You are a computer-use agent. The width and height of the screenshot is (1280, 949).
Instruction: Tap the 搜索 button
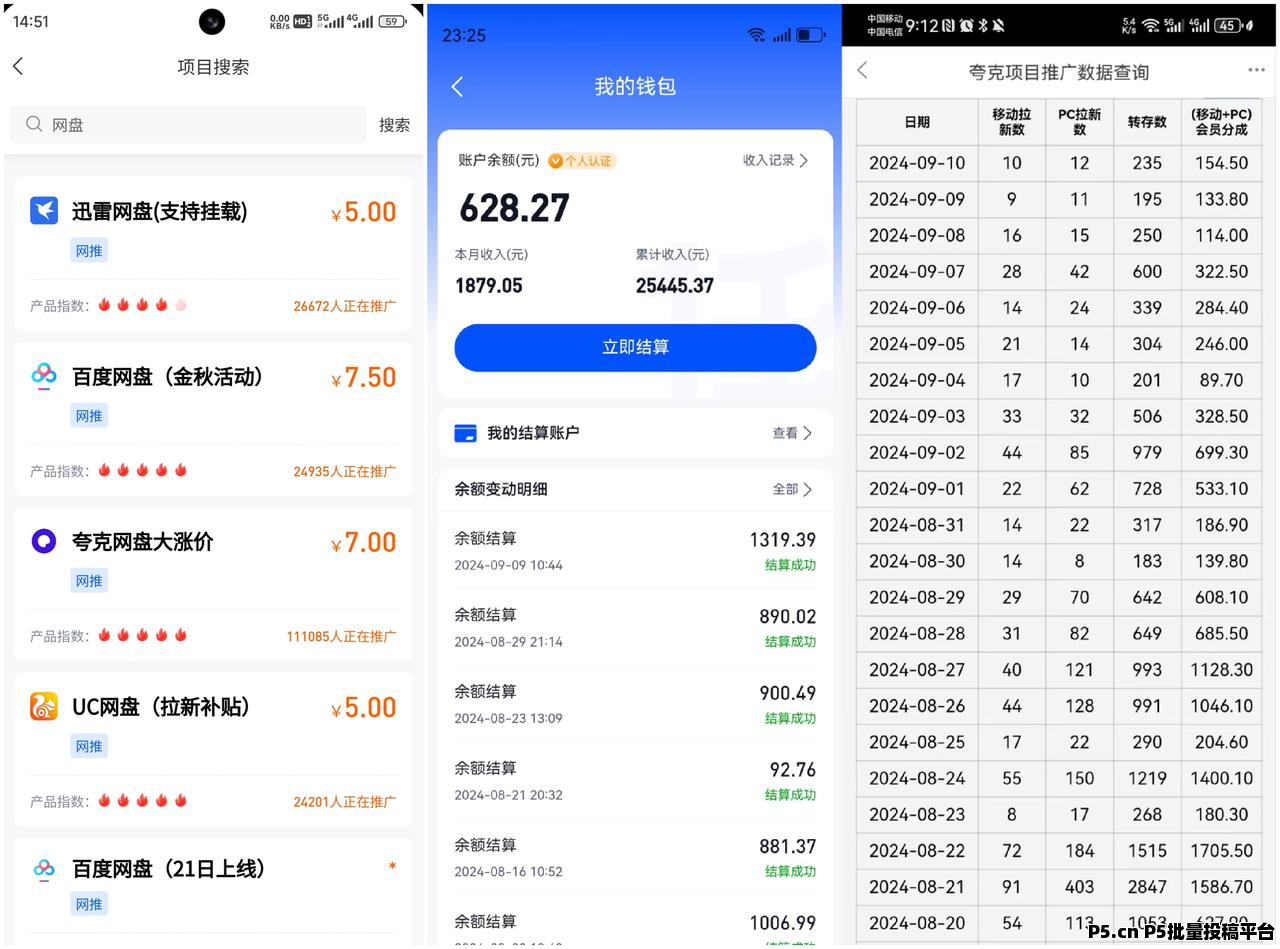tap(394, 125)
